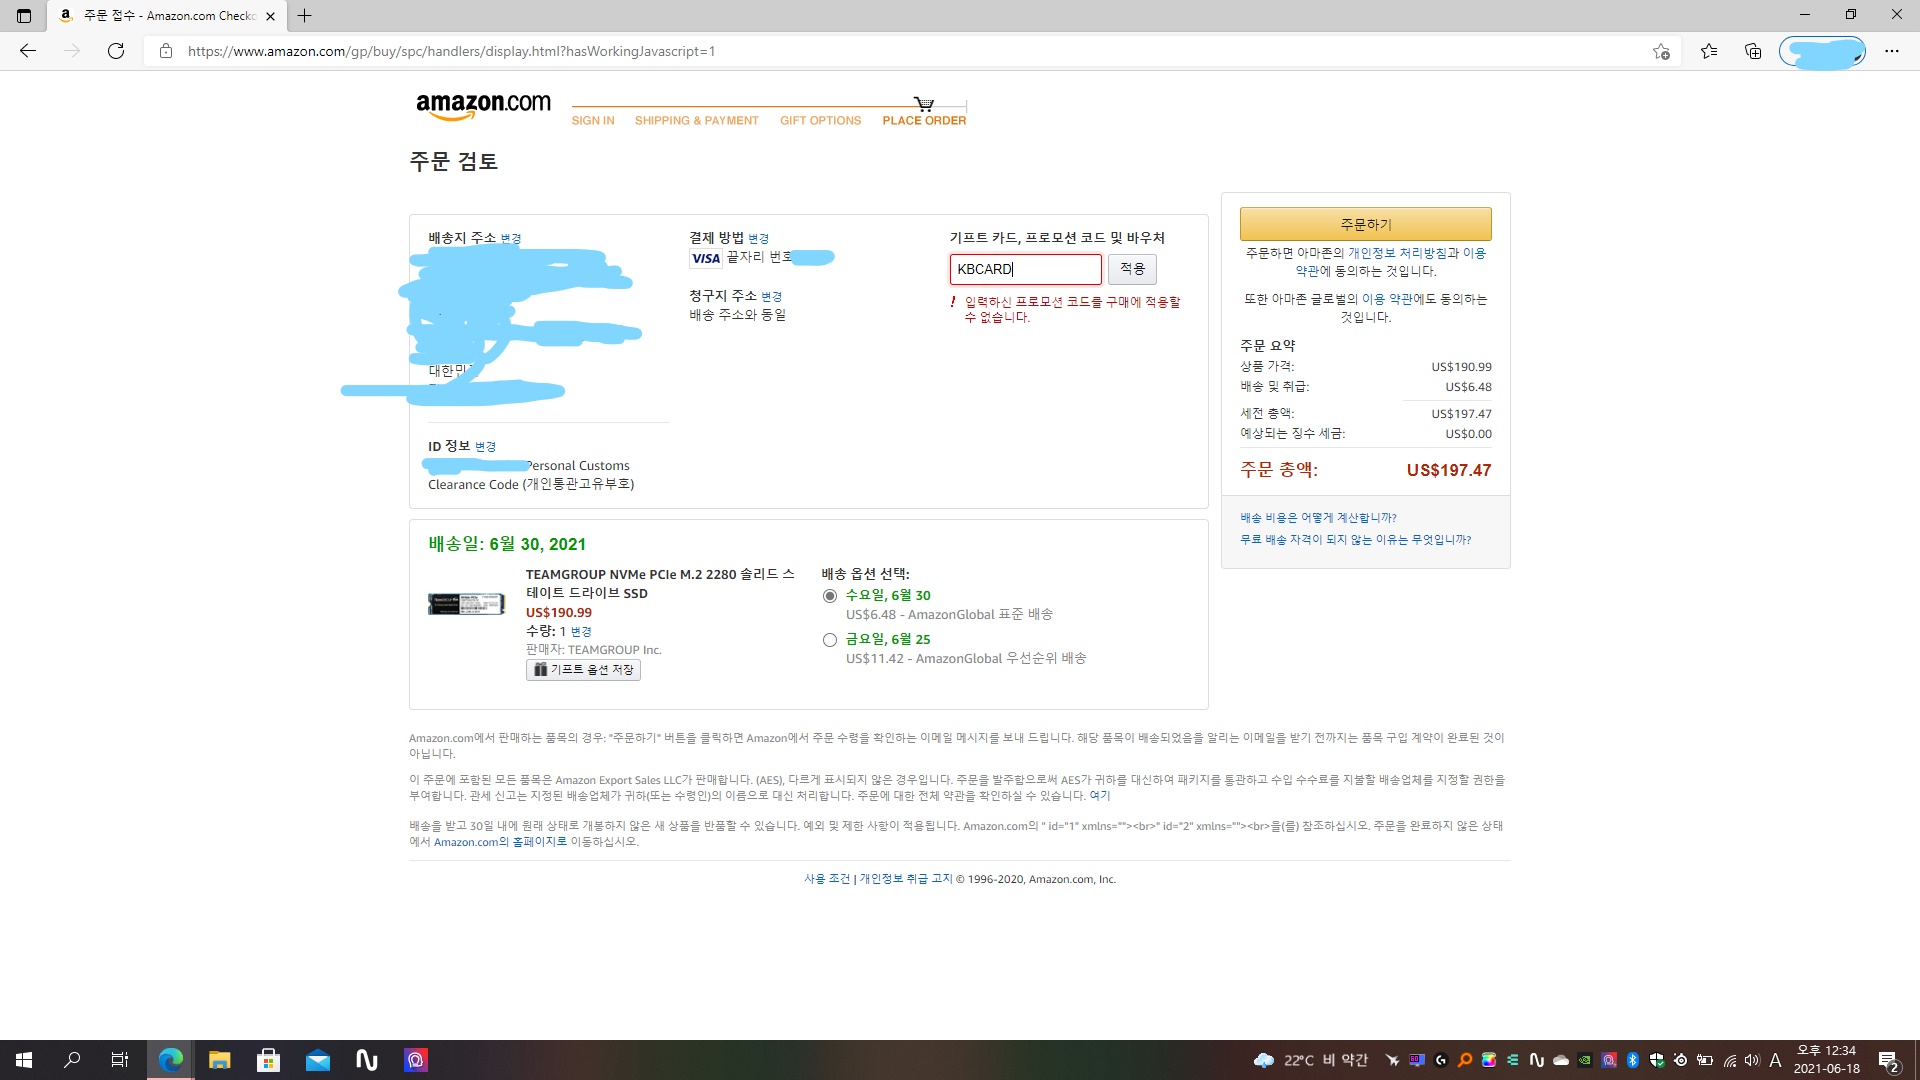Image resolution: width=1920 pixels, height=1080 pixels.
Task: Click the IME language indicator A
Action: (1775, 1060)
